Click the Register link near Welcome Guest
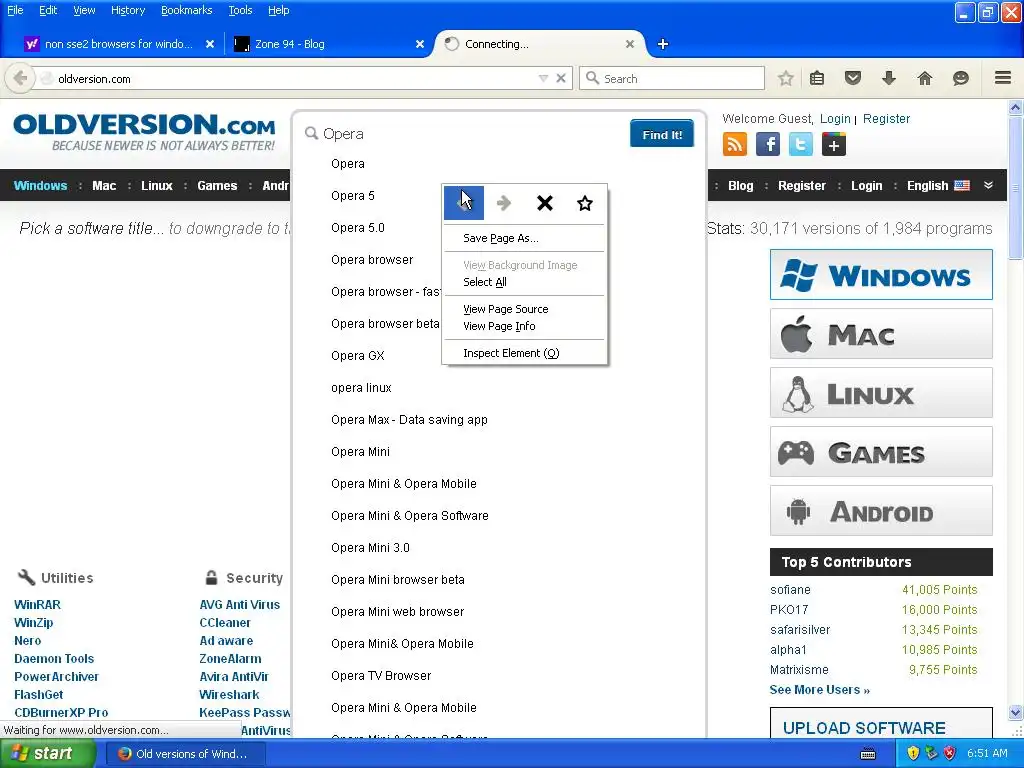The width and height of the screenshot is (1024, 768). click(x=886, y=119)
